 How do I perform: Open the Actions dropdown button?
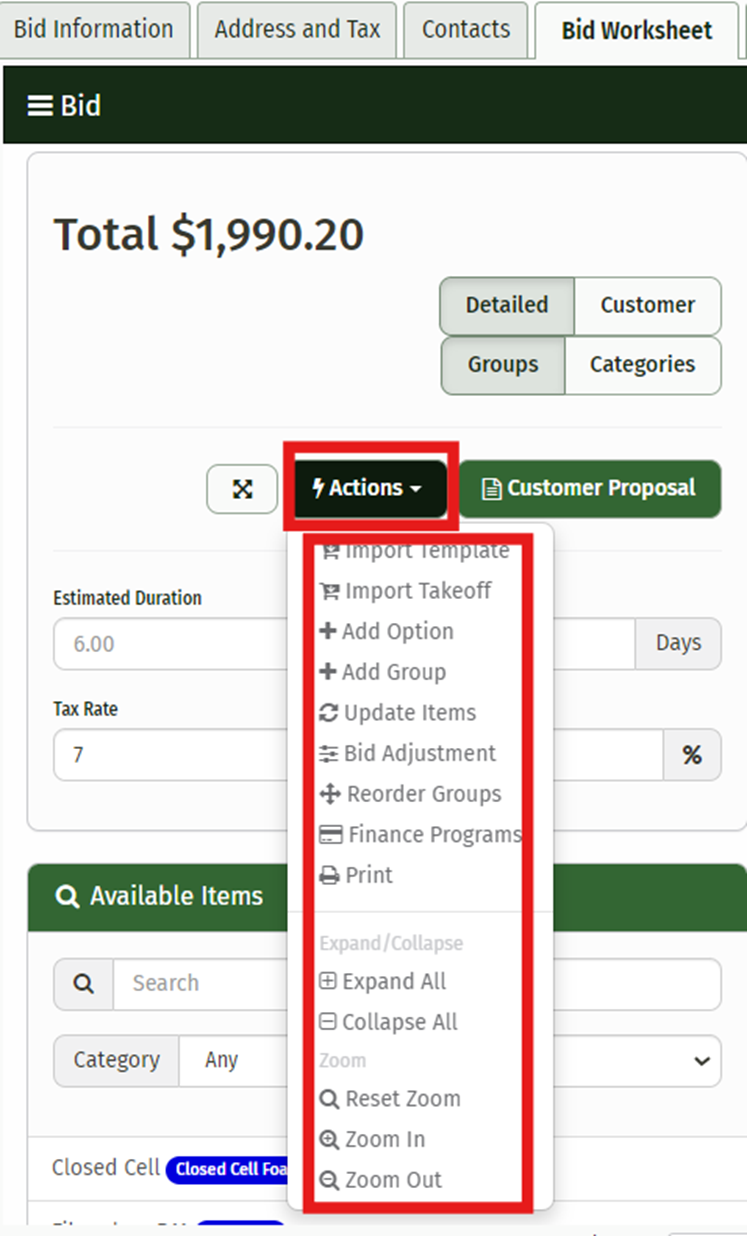click(369, 489)
